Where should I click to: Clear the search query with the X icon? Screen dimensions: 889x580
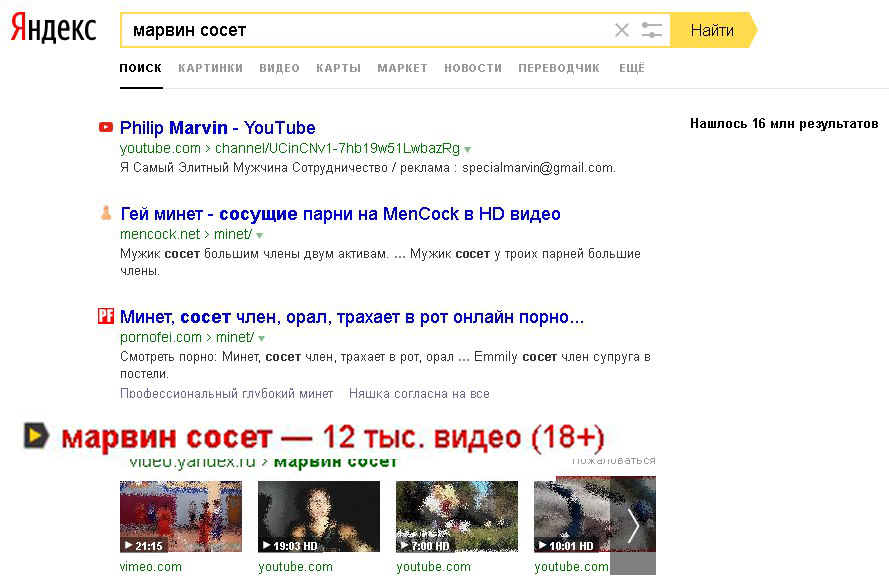622,30
